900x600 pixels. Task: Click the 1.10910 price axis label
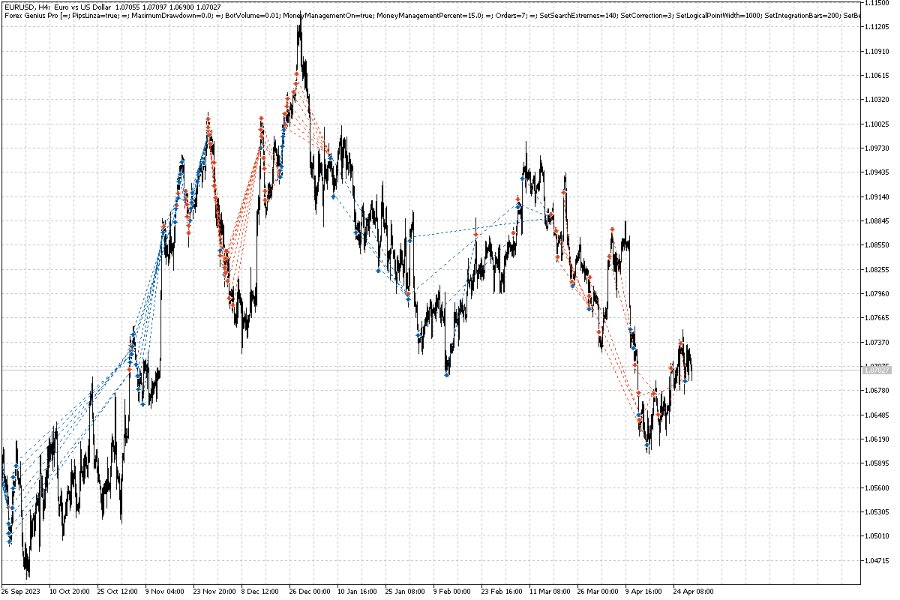point(876,52)
